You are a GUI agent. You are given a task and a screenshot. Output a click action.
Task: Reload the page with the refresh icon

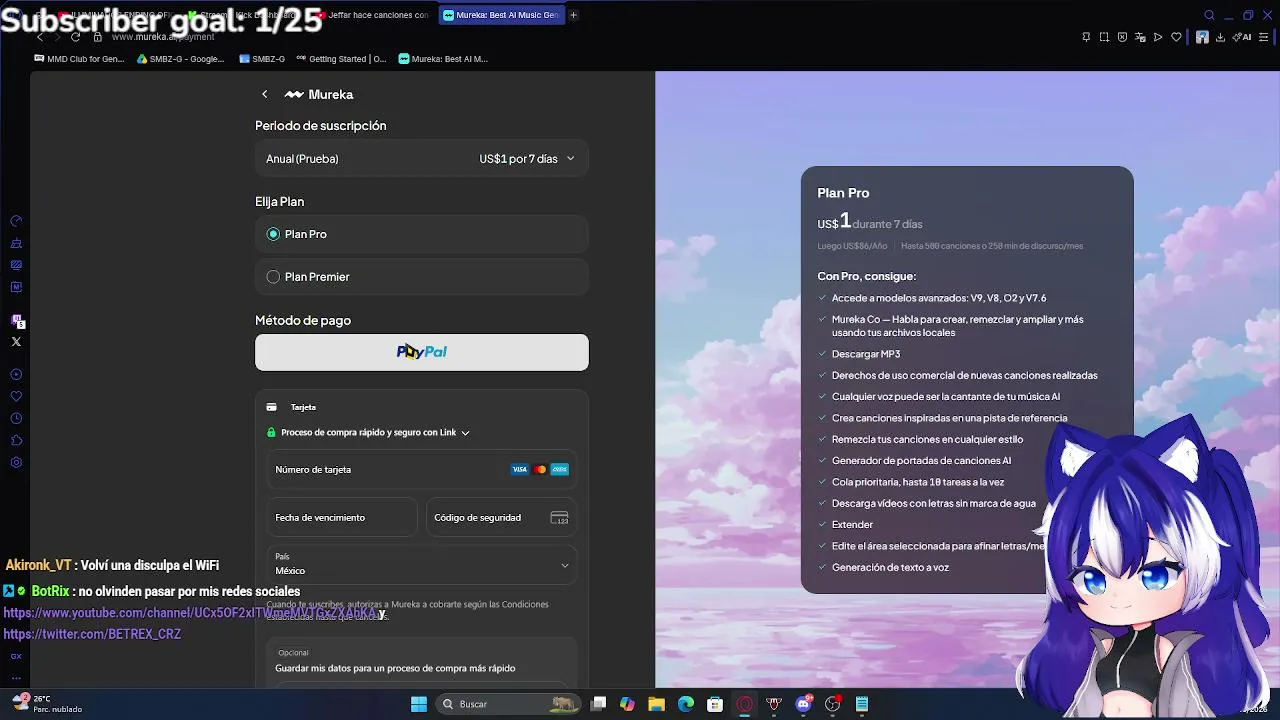[75, 37]
